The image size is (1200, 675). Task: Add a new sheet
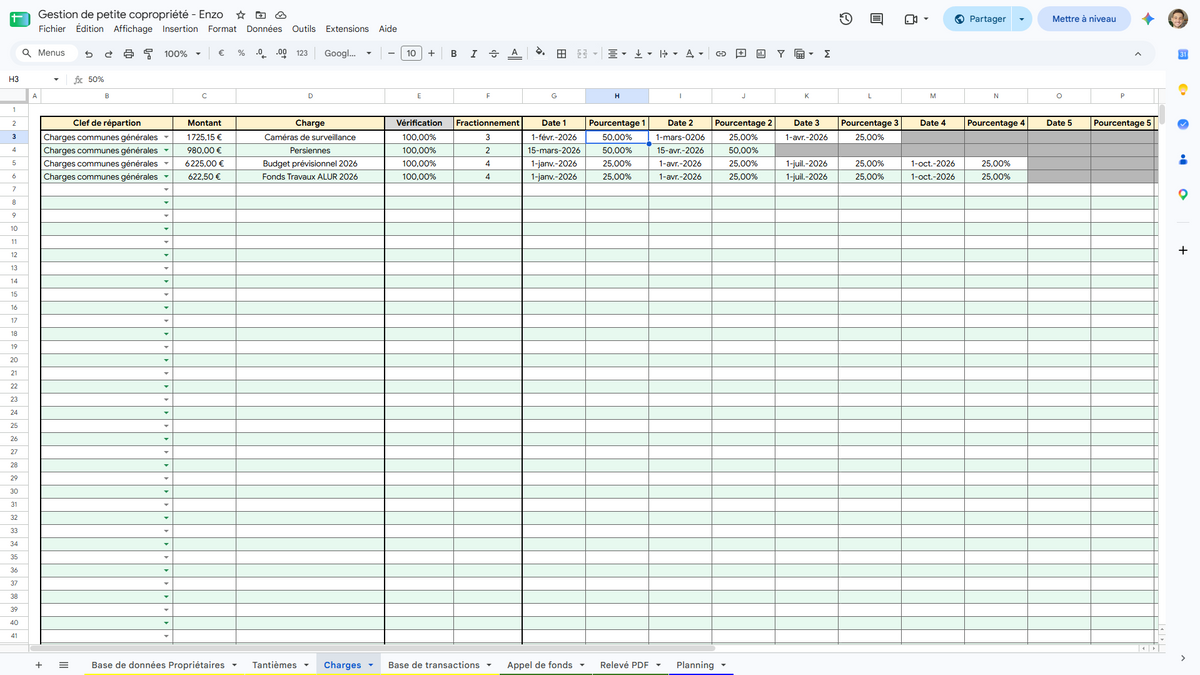point(39,665)
